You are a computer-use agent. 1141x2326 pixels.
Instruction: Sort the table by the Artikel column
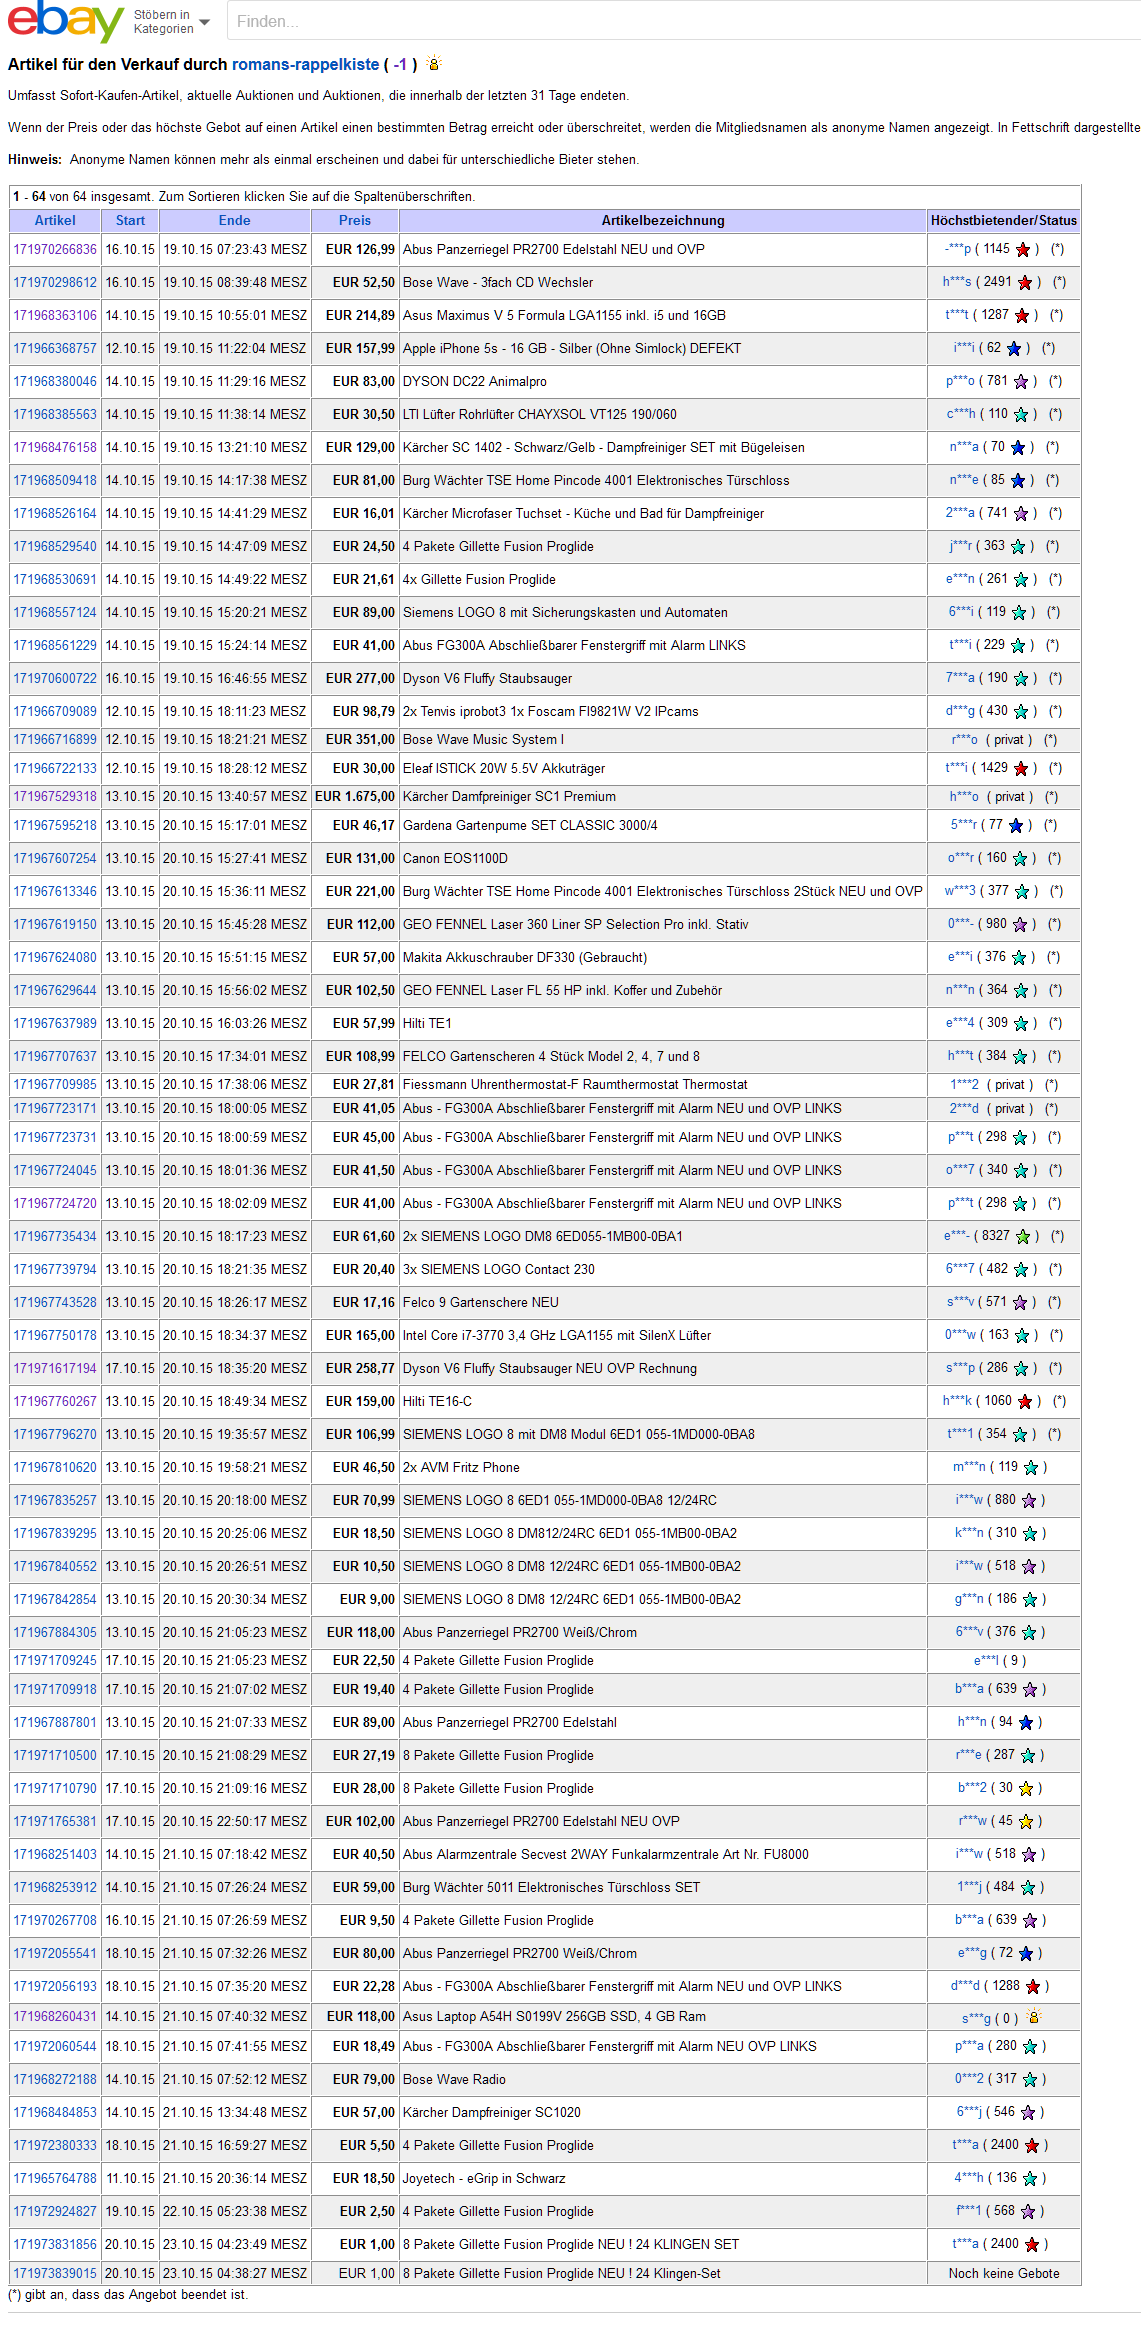(x=55, y=221)
